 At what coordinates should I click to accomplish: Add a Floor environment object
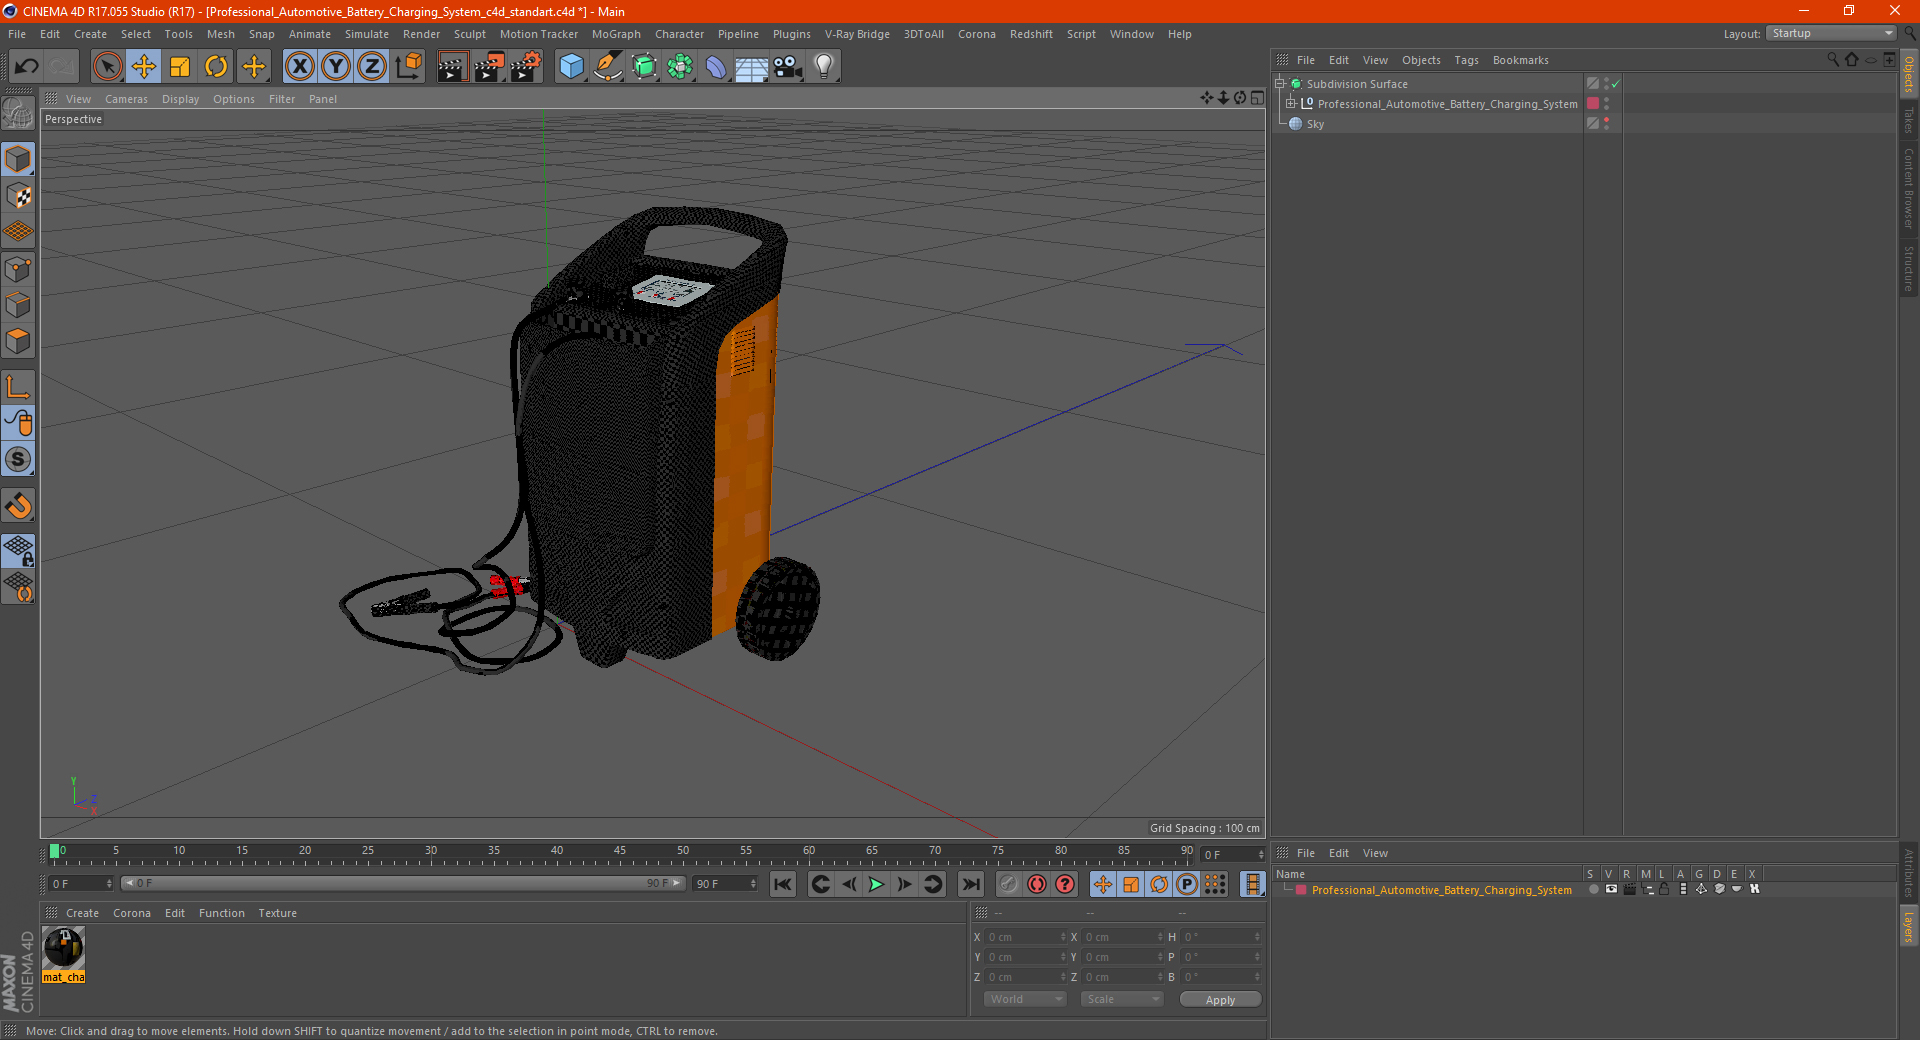pyautogui.click(x=751, y=67)
